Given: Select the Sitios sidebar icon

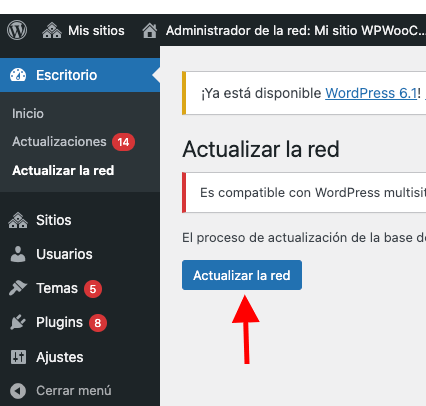Looking at the screenshot, I should click(x=18, y=220).
